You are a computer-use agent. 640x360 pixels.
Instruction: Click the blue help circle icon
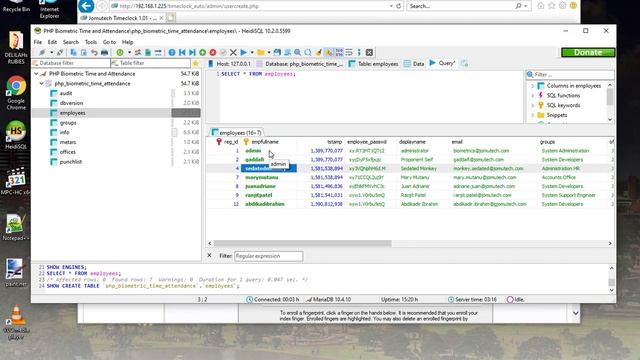click(172, 52)
